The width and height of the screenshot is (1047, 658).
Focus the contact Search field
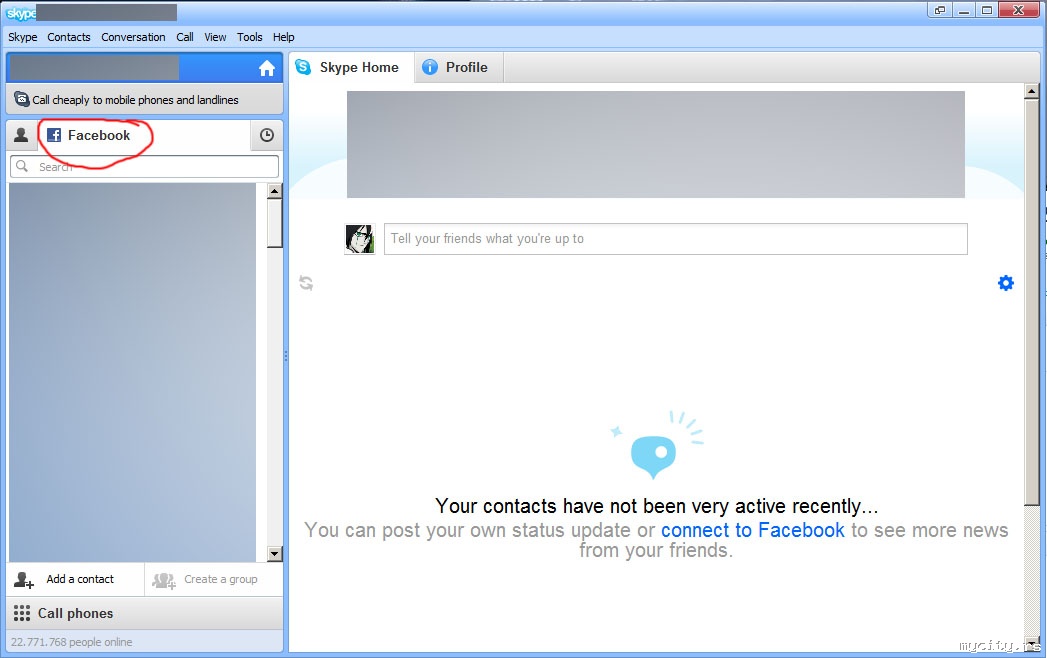144,166
